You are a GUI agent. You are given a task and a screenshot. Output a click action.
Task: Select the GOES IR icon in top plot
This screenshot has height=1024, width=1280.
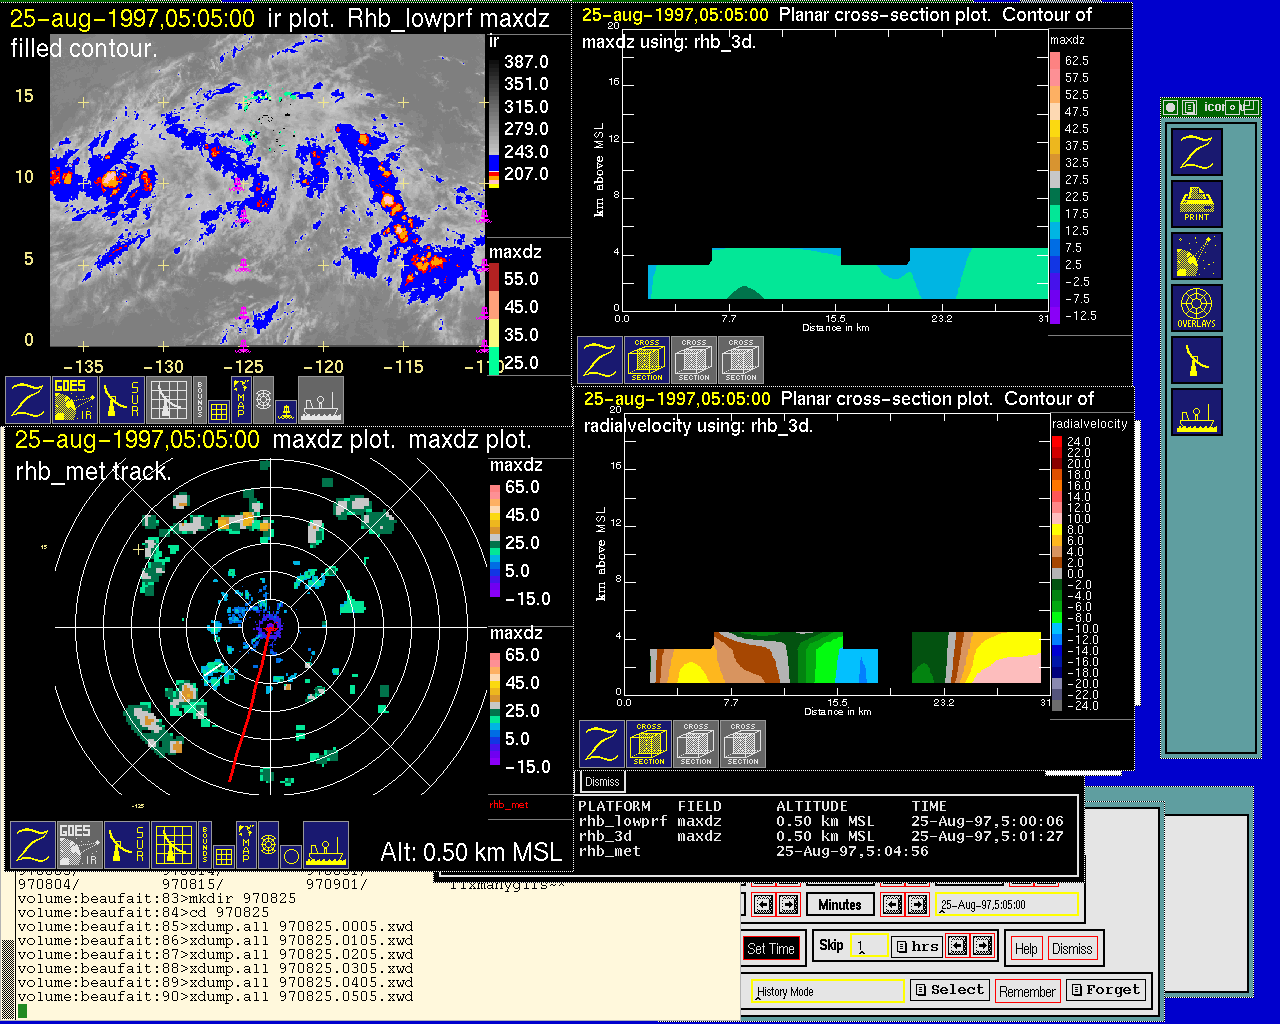[73, 399]
